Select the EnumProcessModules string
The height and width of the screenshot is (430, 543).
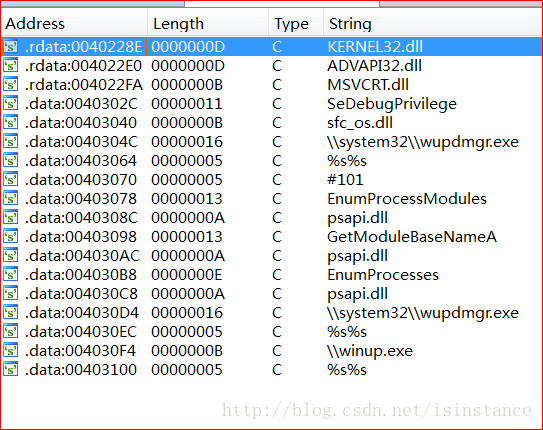point(407,199)
